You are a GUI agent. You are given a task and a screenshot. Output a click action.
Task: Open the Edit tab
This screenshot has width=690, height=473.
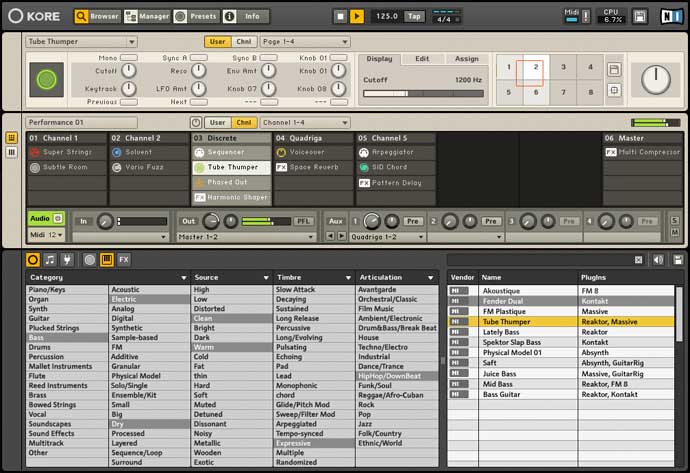click(422, 59)
